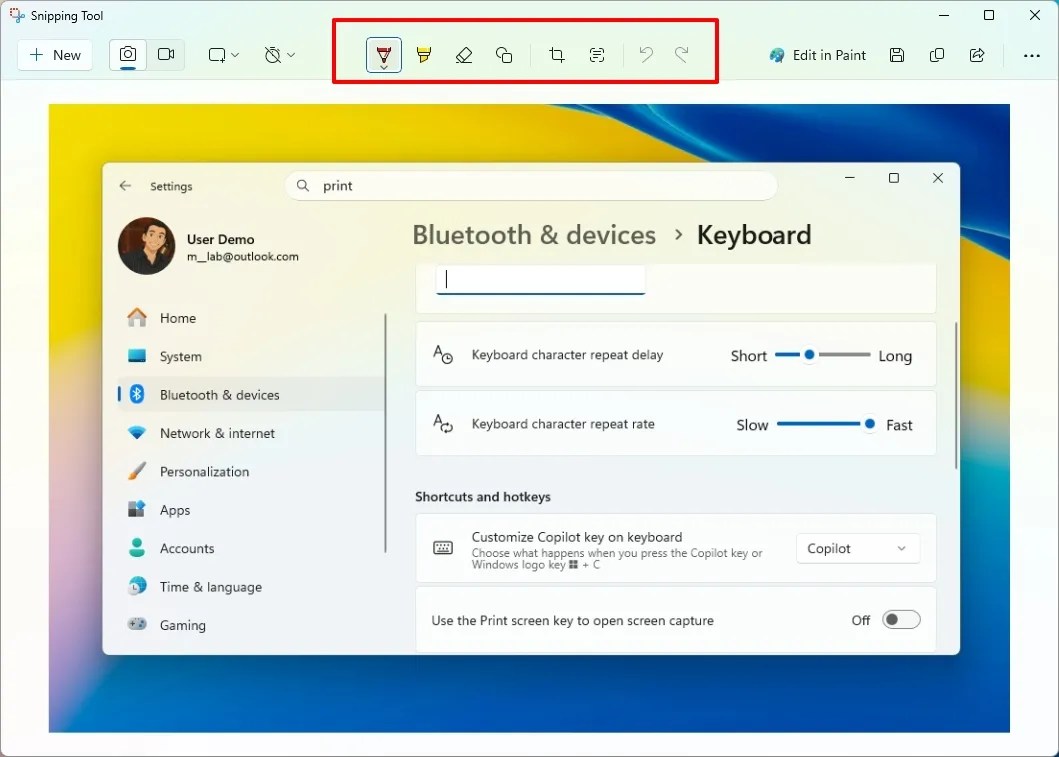The width and height of the screenshot is (1059, 757).
Task: Select the ballpoint pen tool
Action: pyautogui.click(x=384, y=55)
